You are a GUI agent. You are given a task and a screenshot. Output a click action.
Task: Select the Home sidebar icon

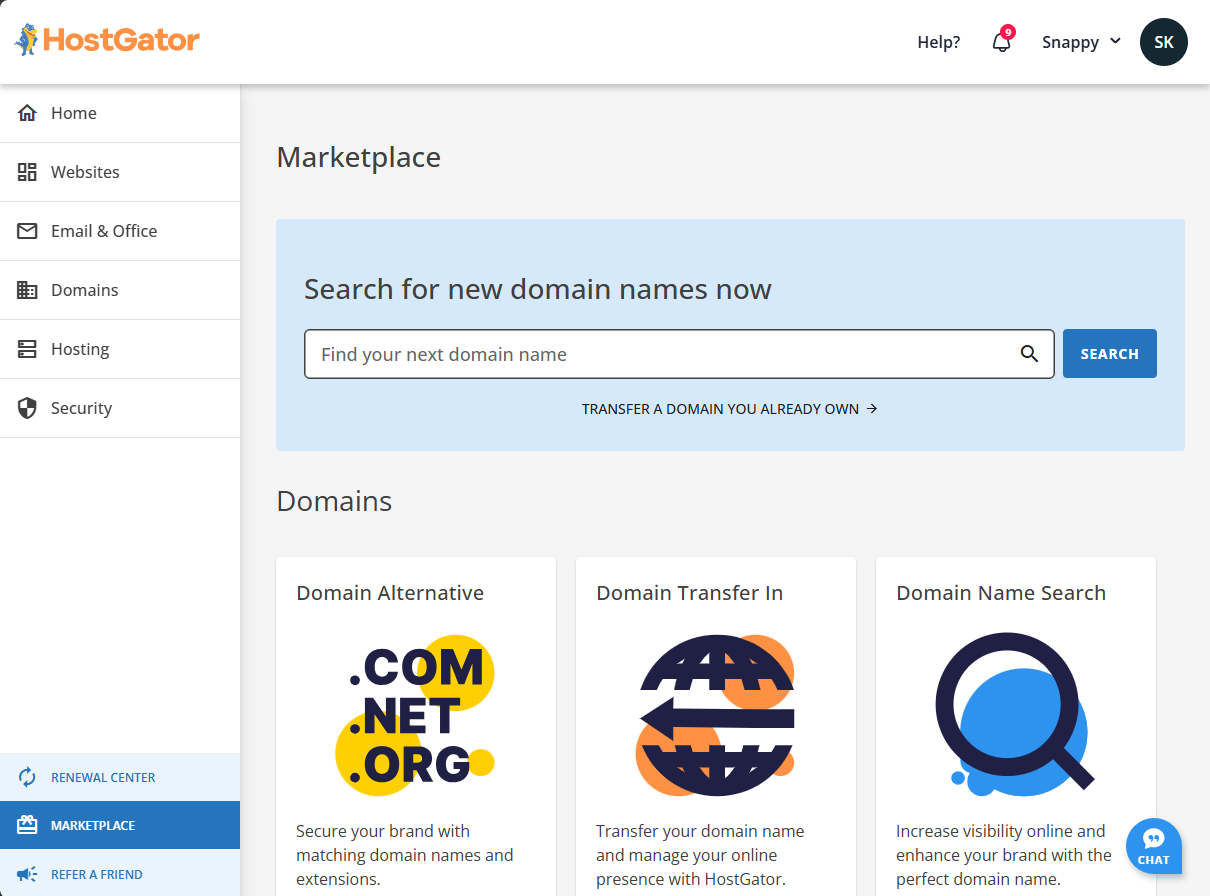tap(27, 112)
